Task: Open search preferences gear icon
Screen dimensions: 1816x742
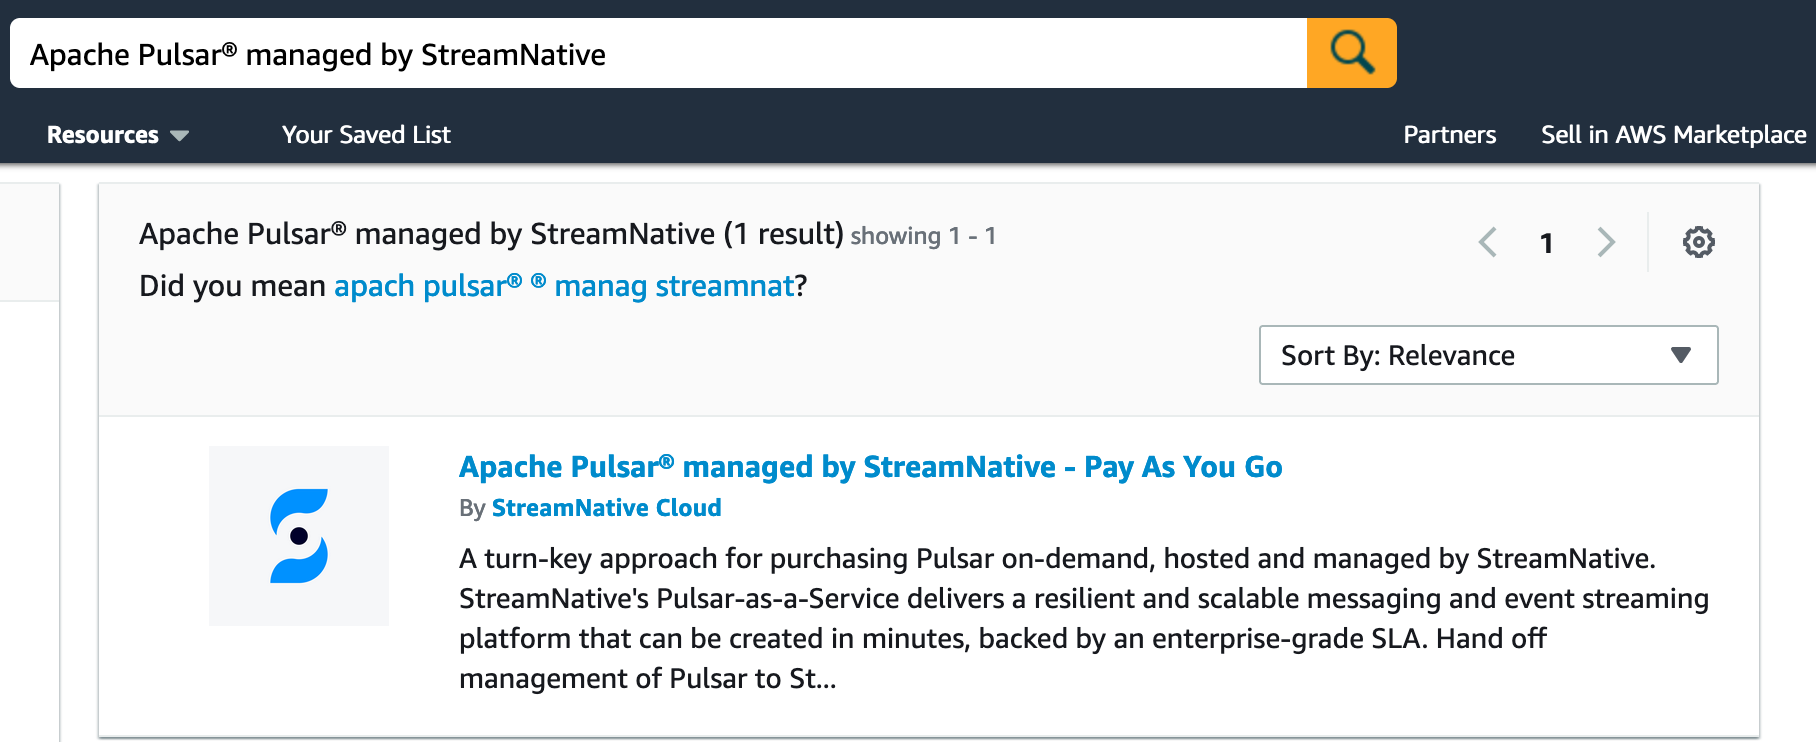Action: 1698,242
